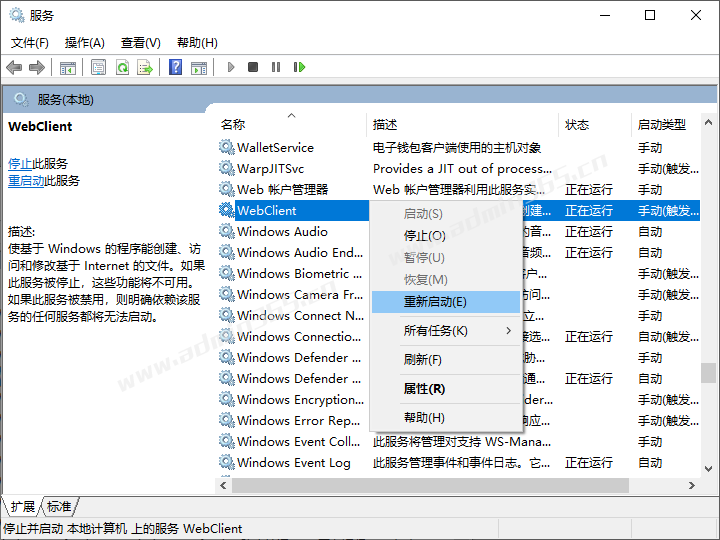Choose 停止(O) in the context menu
This screenshot has height=540, width=720.
[x=446, y=236]
